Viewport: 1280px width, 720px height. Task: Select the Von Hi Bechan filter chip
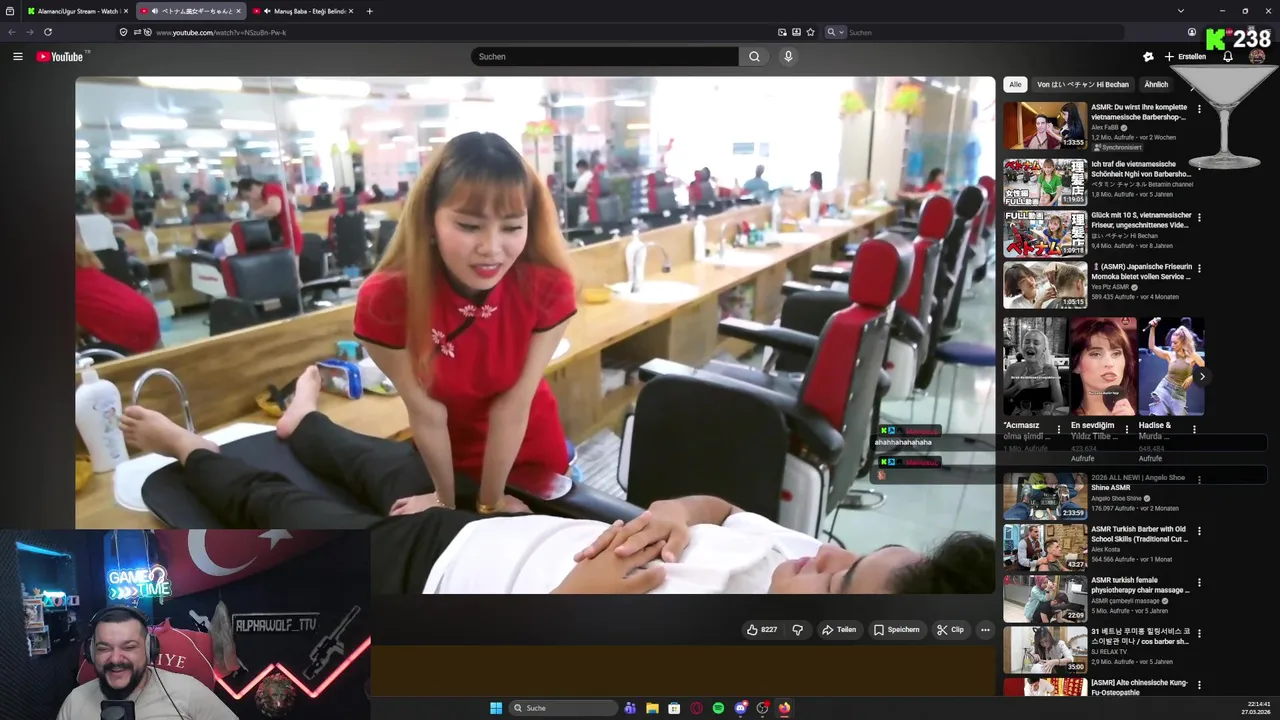[1082, 85]
